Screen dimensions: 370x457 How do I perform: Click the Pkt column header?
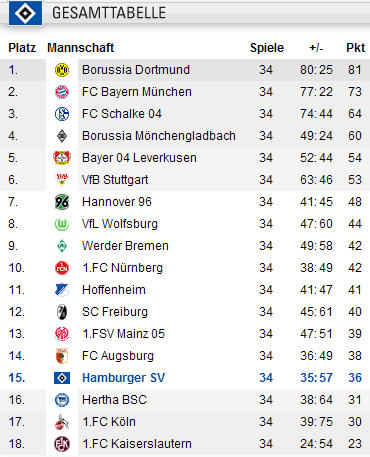pyautogui.click(x=356, y=48)
